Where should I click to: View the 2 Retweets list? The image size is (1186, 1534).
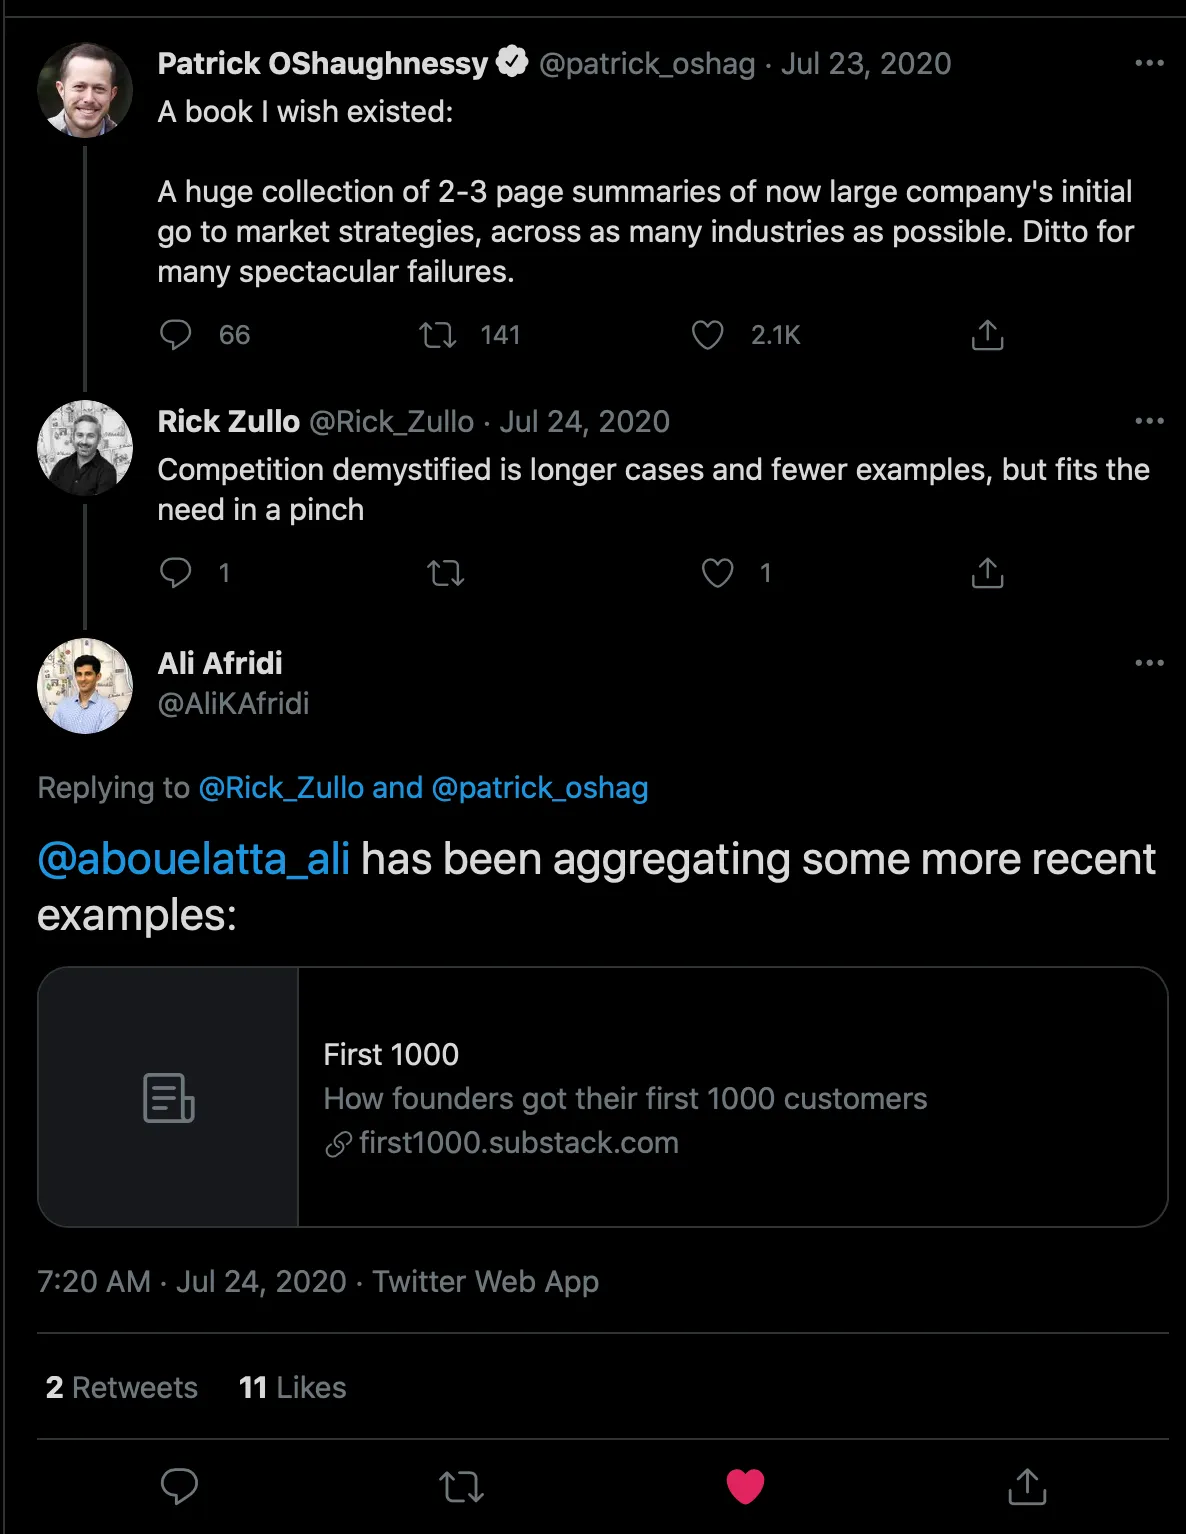(122, 1387)
